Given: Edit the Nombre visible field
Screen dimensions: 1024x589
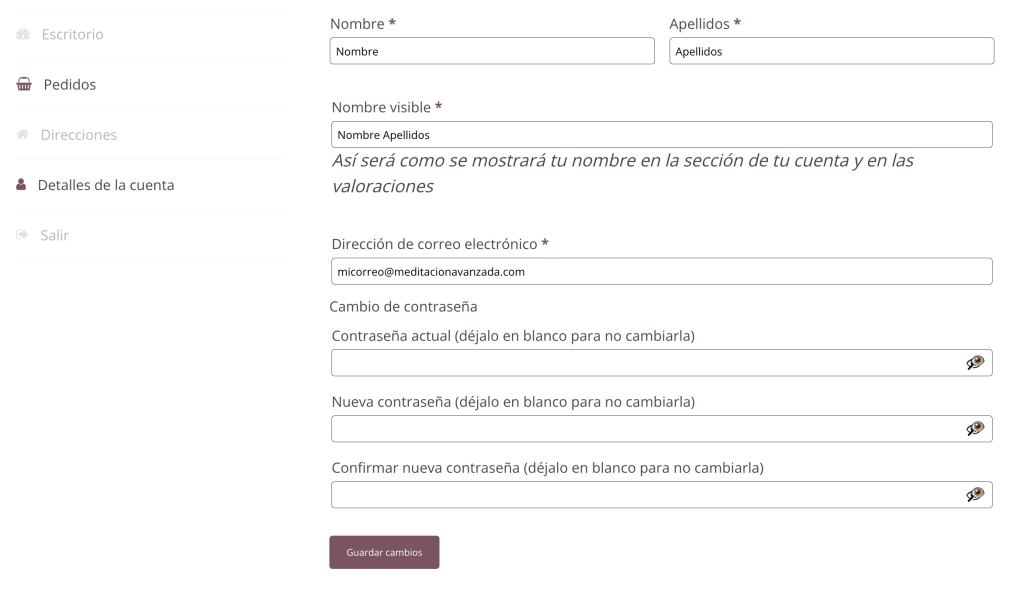Looking at the screenshot, I should pos(660,135).
